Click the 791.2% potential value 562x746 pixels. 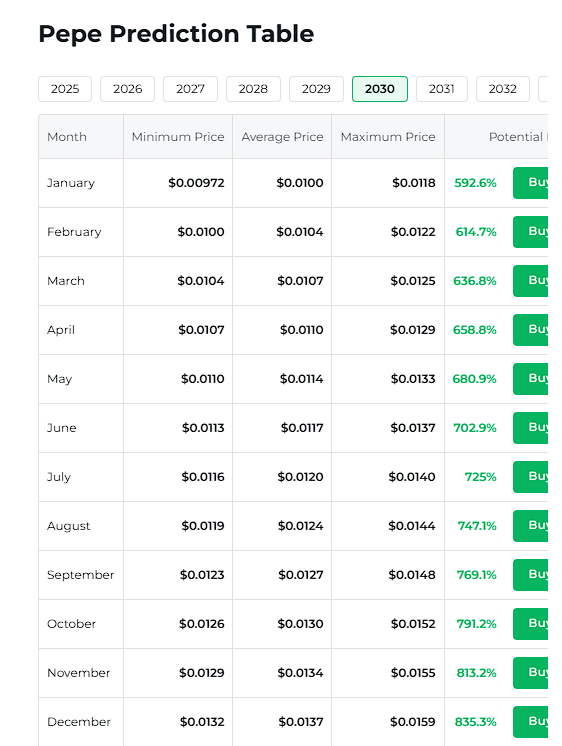[476, 624]
